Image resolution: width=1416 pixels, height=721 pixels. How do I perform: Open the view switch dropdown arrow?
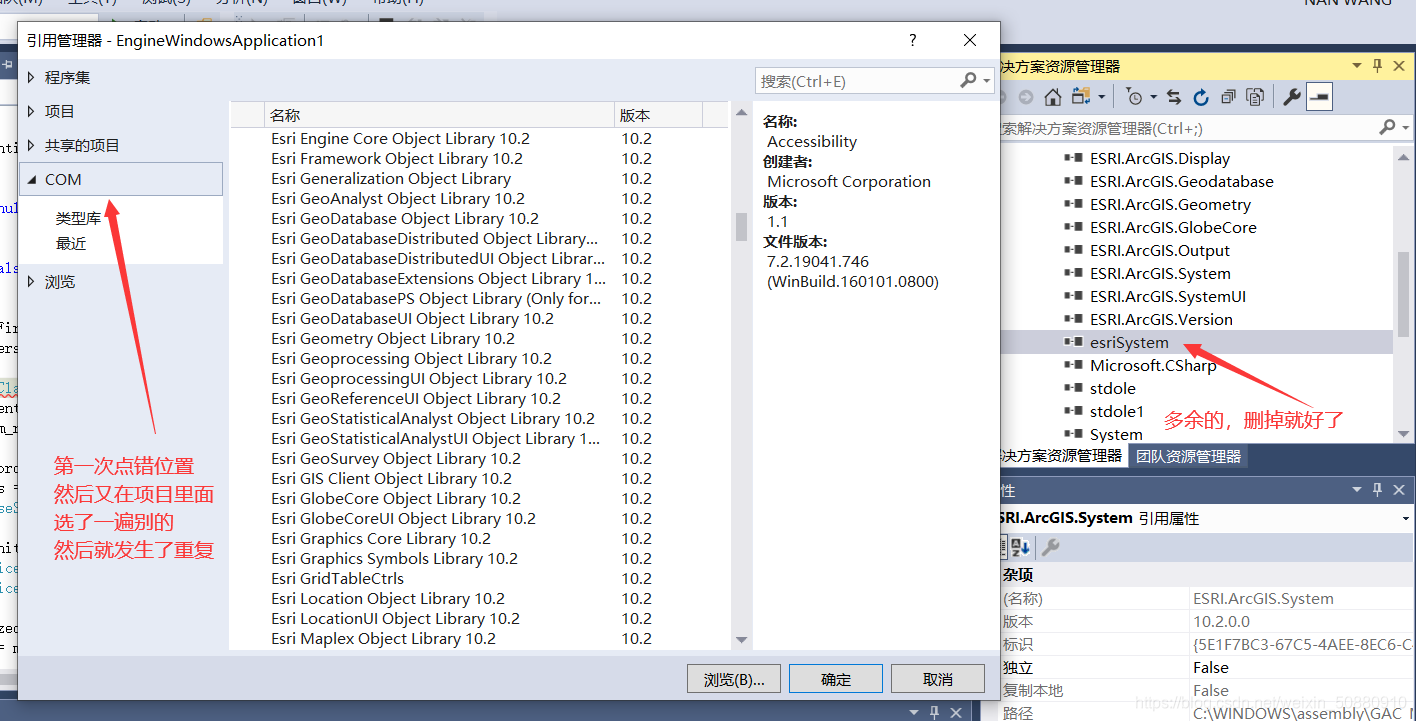[x=1102, y=97]
